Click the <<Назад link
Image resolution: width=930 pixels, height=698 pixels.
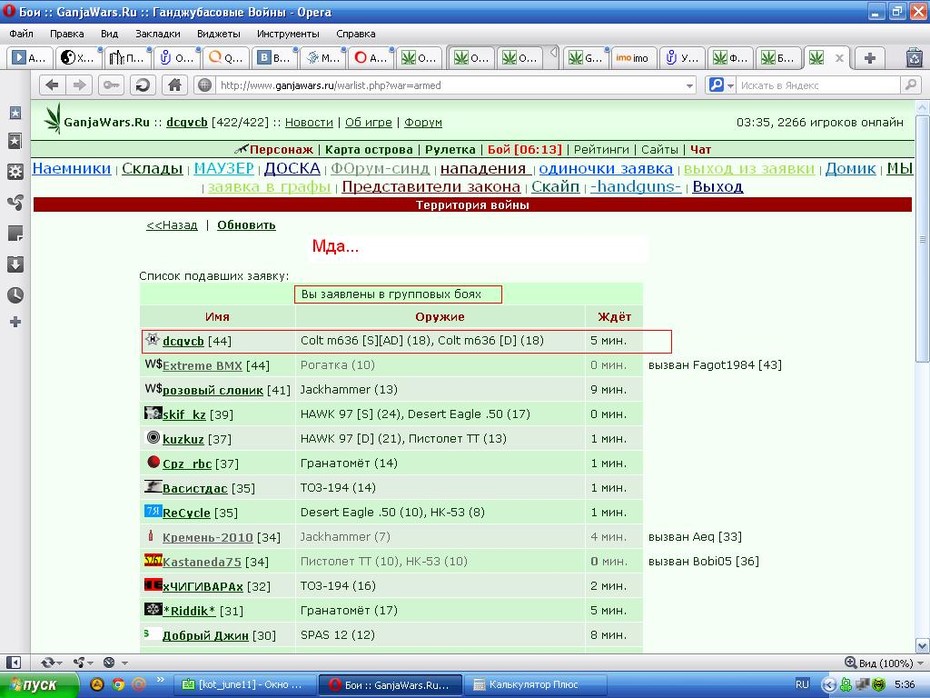(172, 225)
